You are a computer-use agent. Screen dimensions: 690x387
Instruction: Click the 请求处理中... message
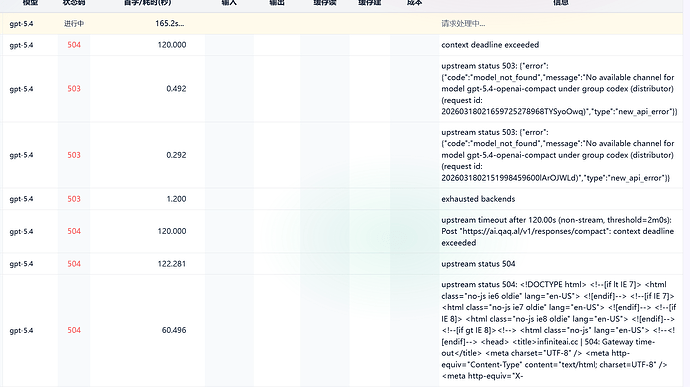point(463,24)
